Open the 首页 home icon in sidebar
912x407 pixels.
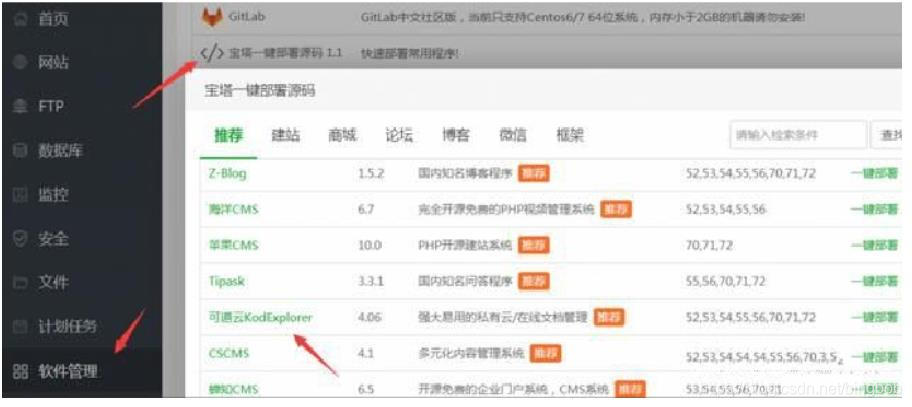pyautogui.click(x=20, y=19)
